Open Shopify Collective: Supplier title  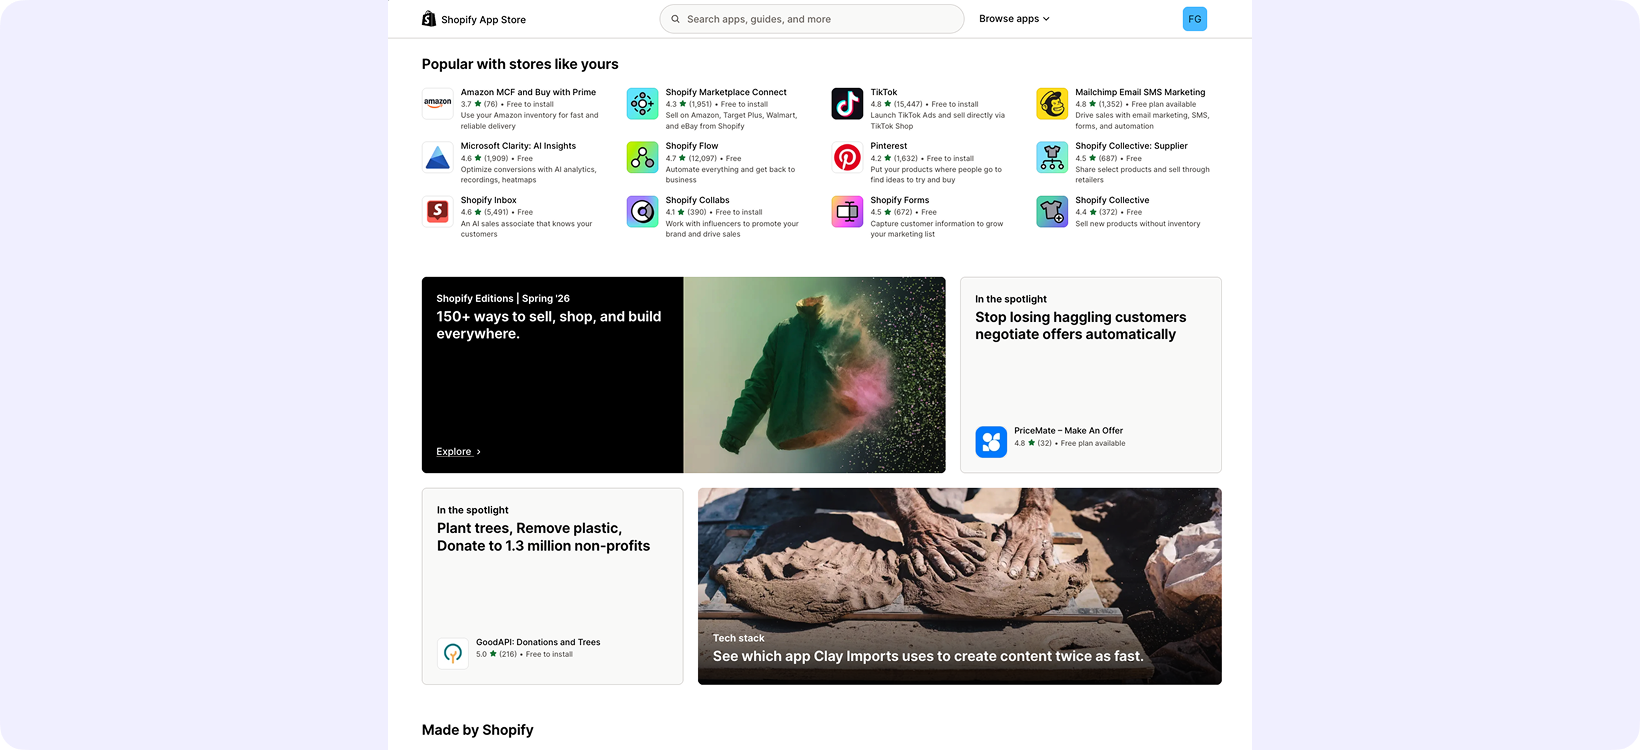(x=1131, y=146)
